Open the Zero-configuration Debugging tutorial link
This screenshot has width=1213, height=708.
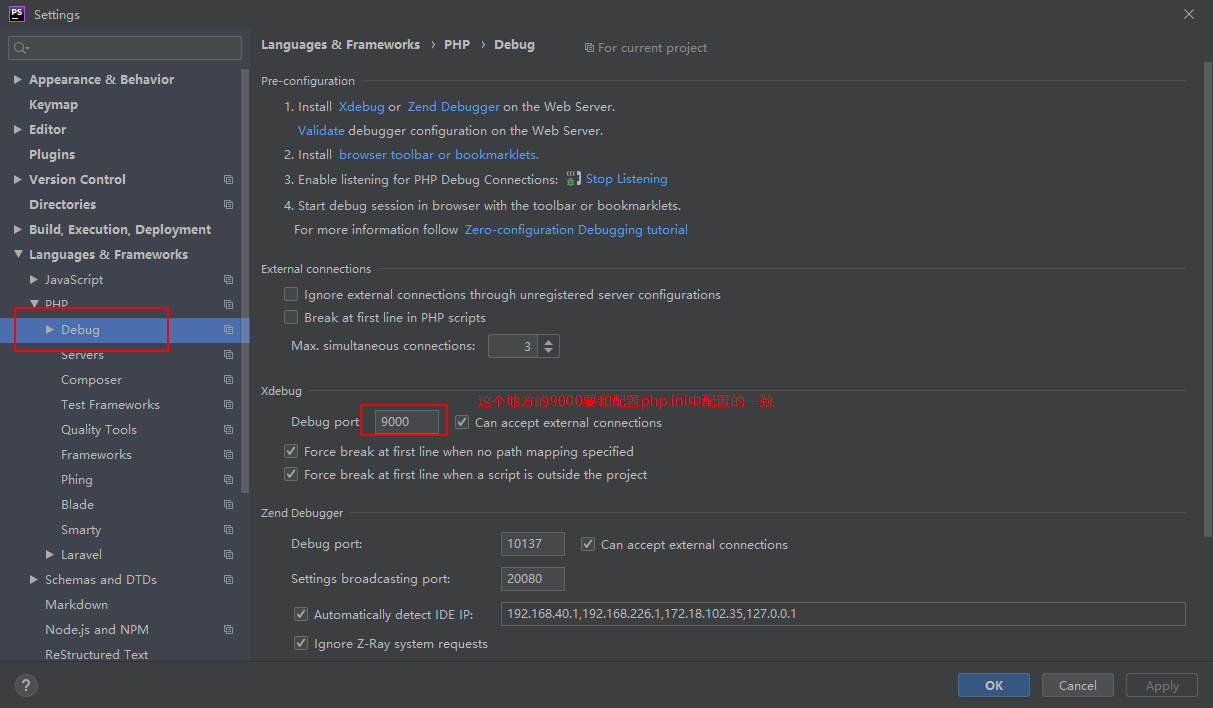576,230
